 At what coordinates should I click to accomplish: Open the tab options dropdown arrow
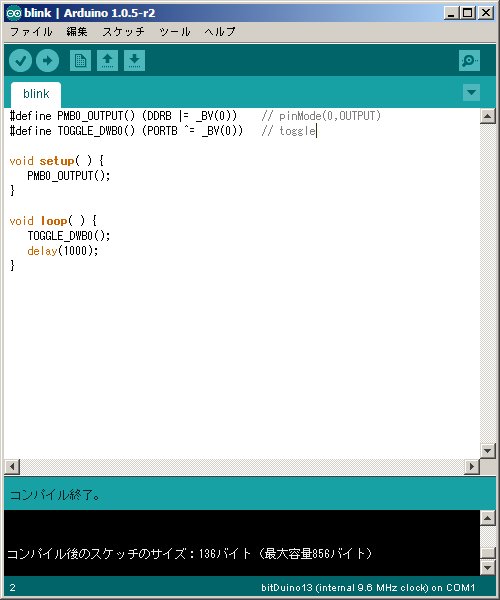[x=471, y=93]
